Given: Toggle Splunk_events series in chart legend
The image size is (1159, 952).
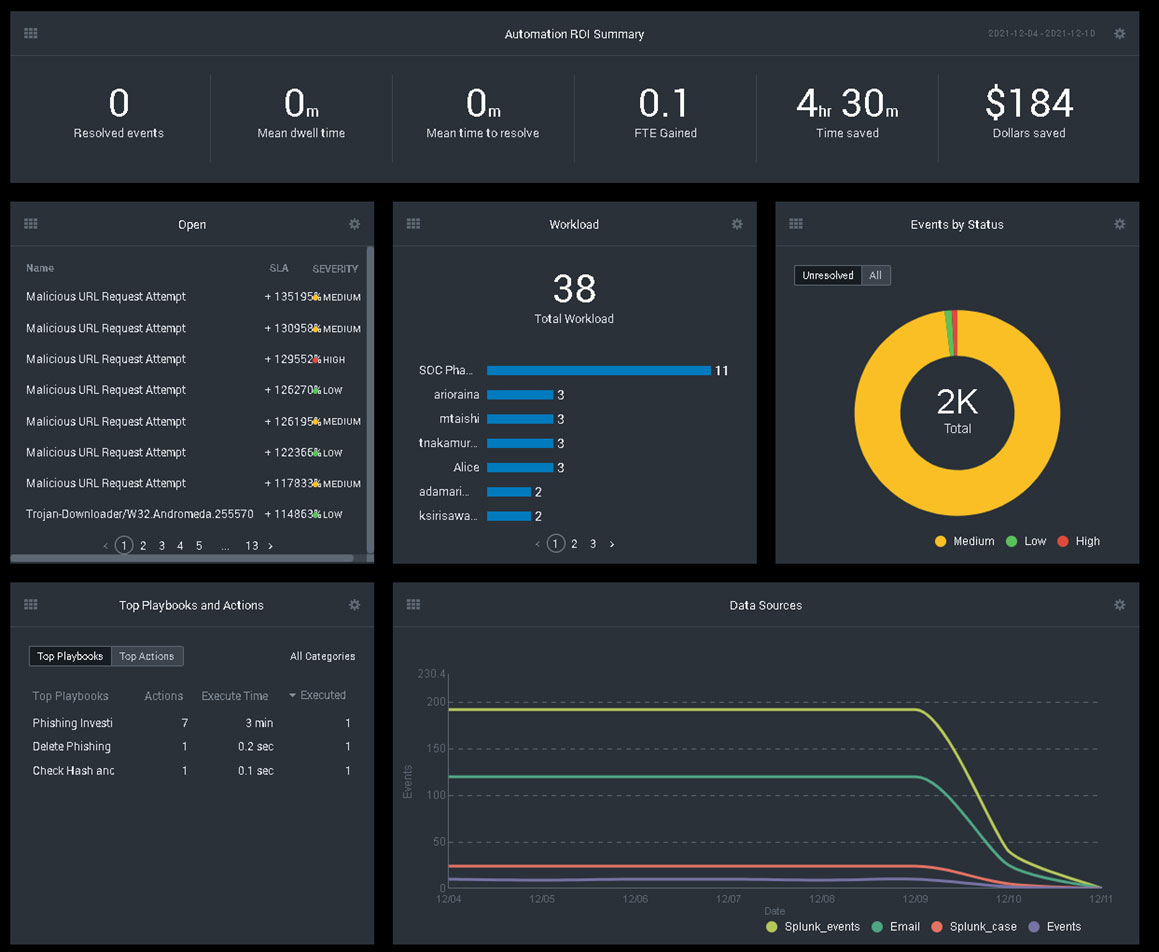Looking at the screenshot, I should pos(772,927).
